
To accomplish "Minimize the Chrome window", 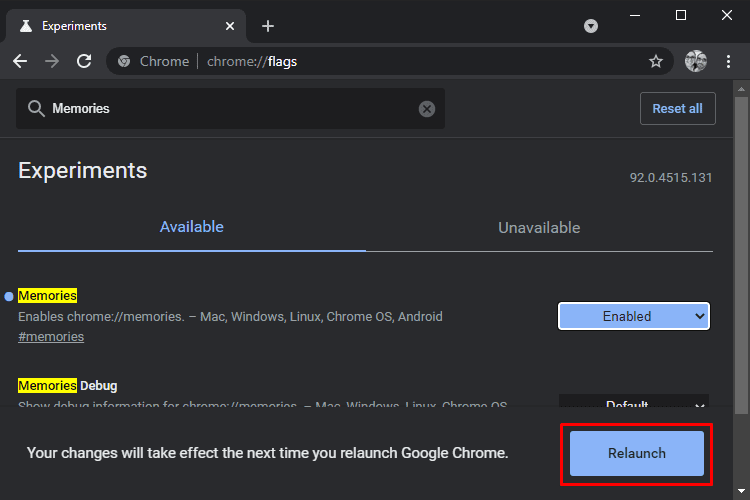I will tap(635, 15).
